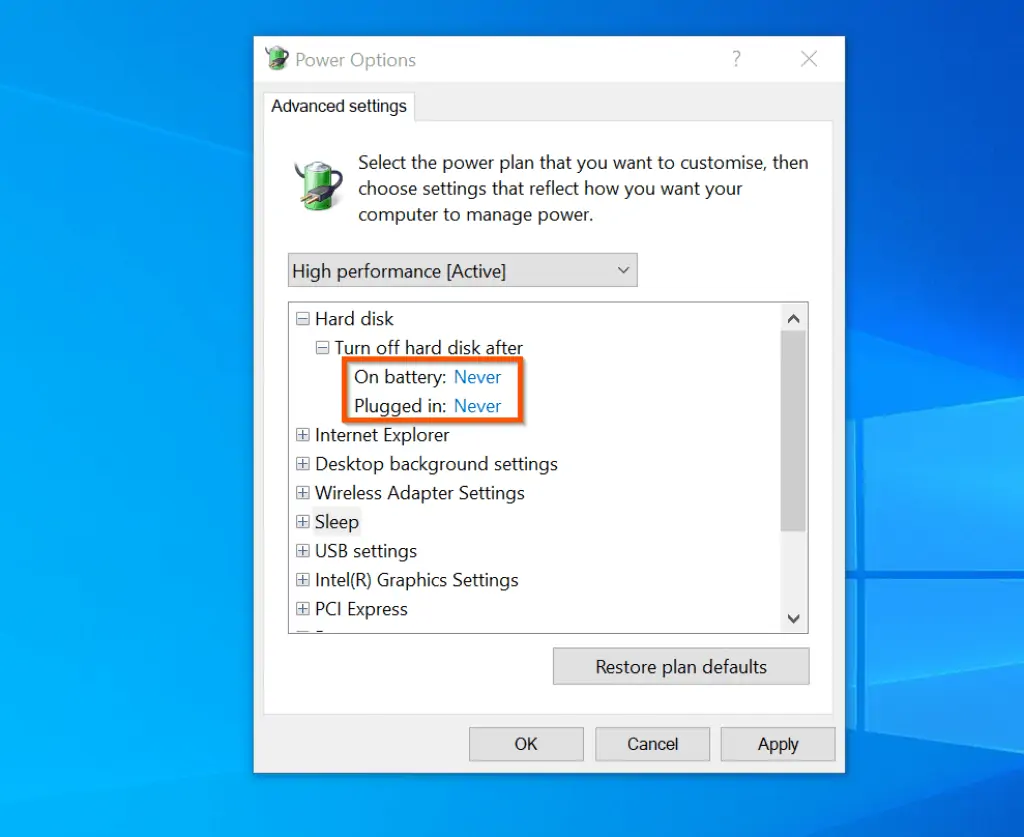
Task: Change the On battery Never value
Action: coord(477,377)
